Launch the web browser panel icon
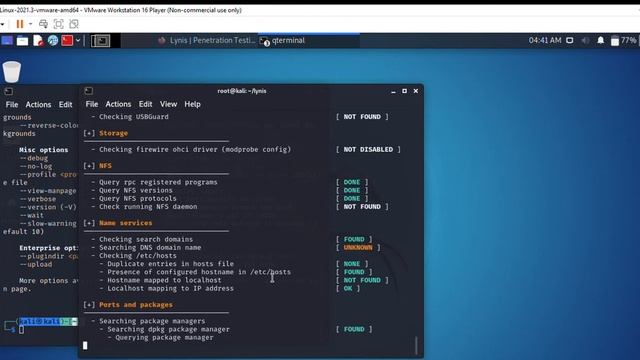 coord(53,40)
